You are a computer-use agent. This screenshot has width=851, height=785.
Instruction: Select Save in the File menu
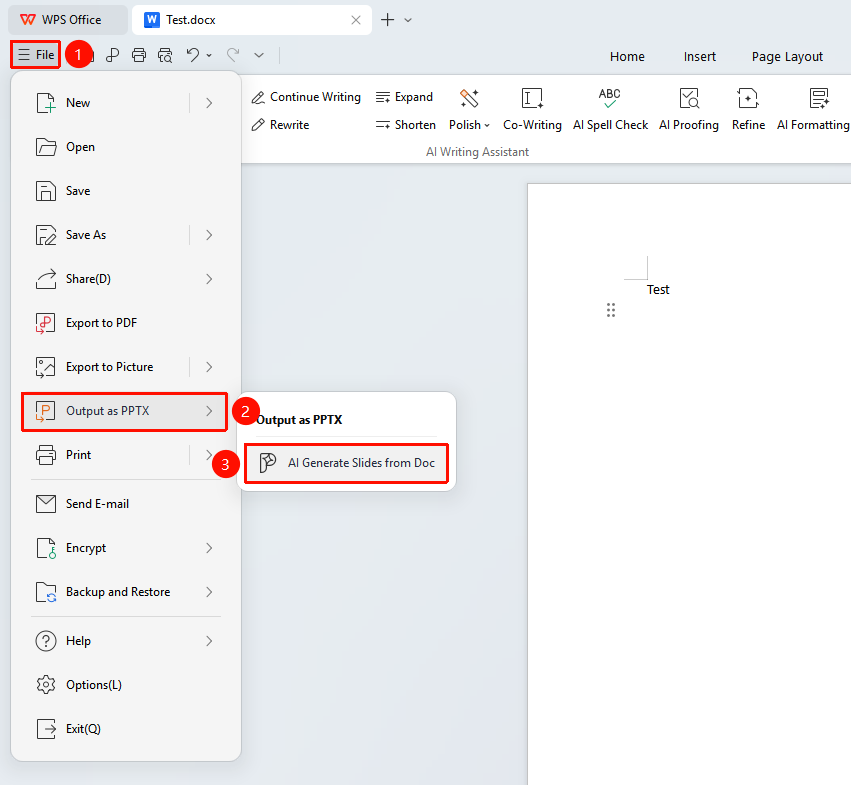(x=124, y=191)
